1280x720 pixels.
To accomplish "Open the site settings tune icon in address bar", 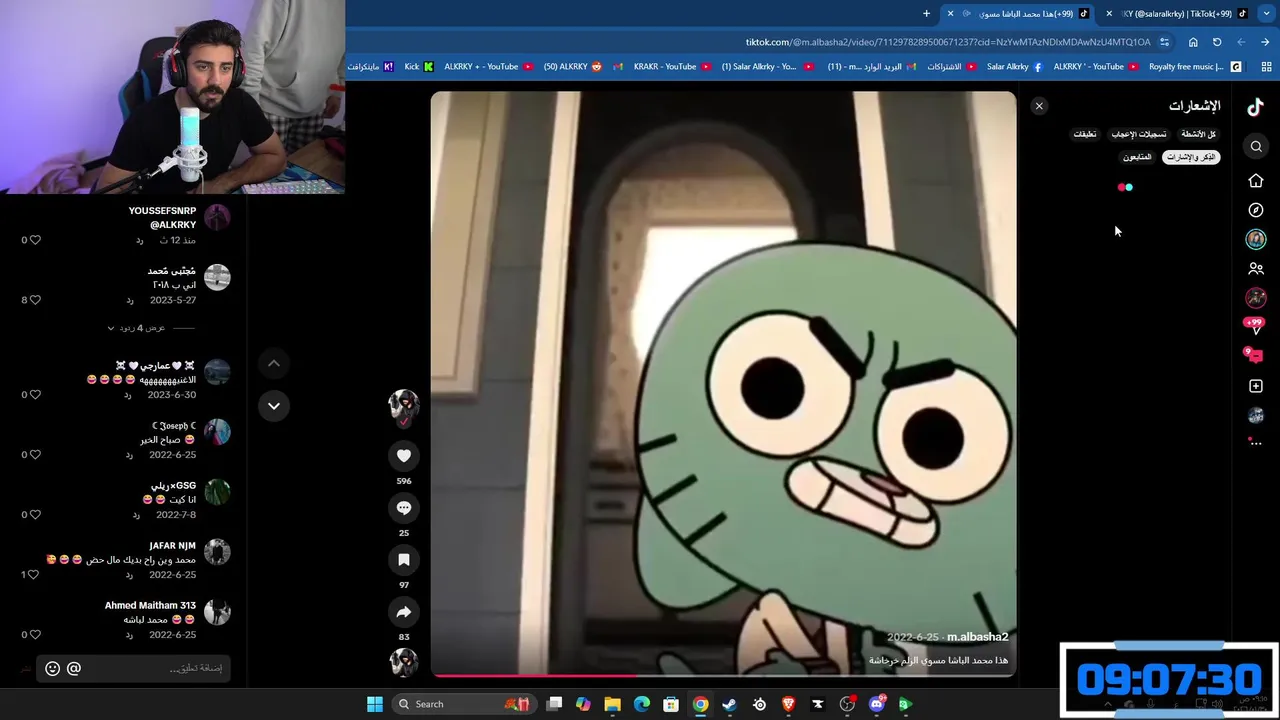I will click(1164, 42).
